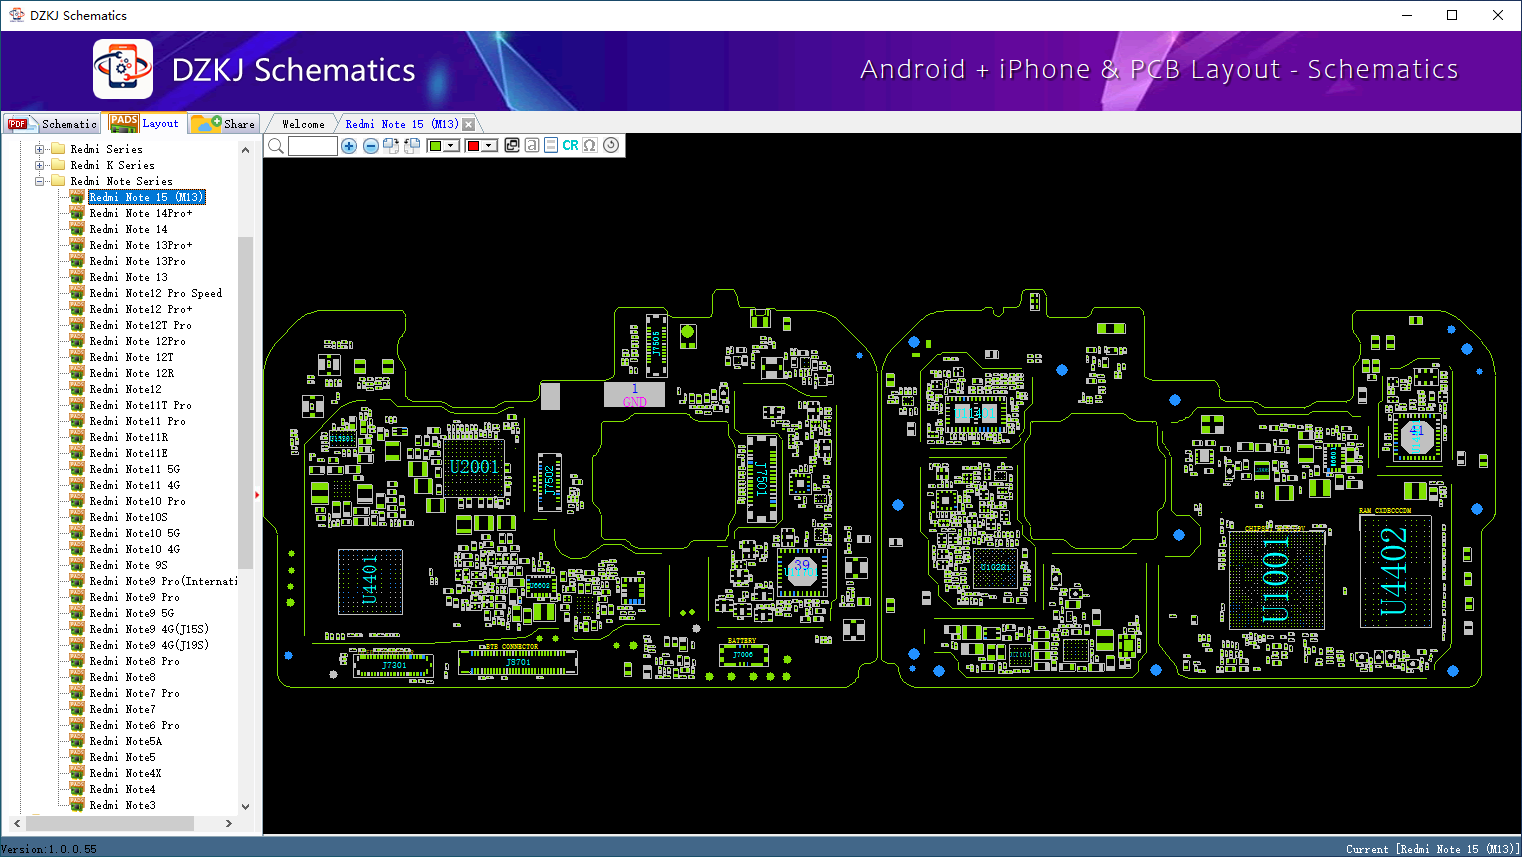Collapse the Redmi Note Series folder
Viewport: 1522px width, 857px height.
pos(40,181)
